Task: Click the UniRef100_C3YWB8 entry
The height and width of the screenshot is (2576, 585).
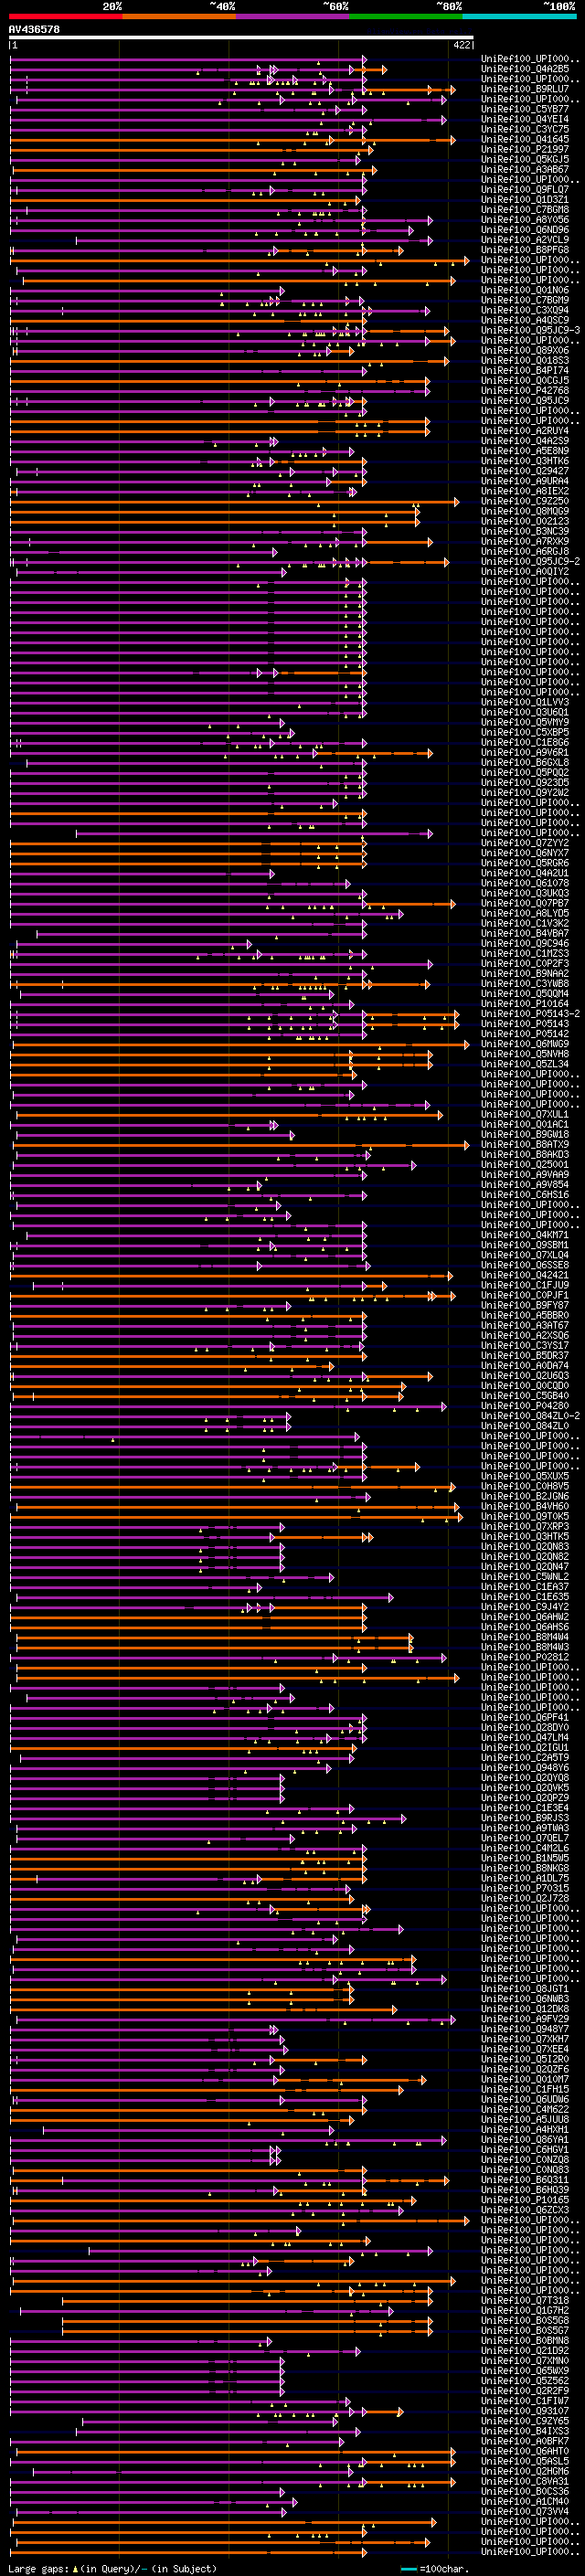Action: [524, 984]
